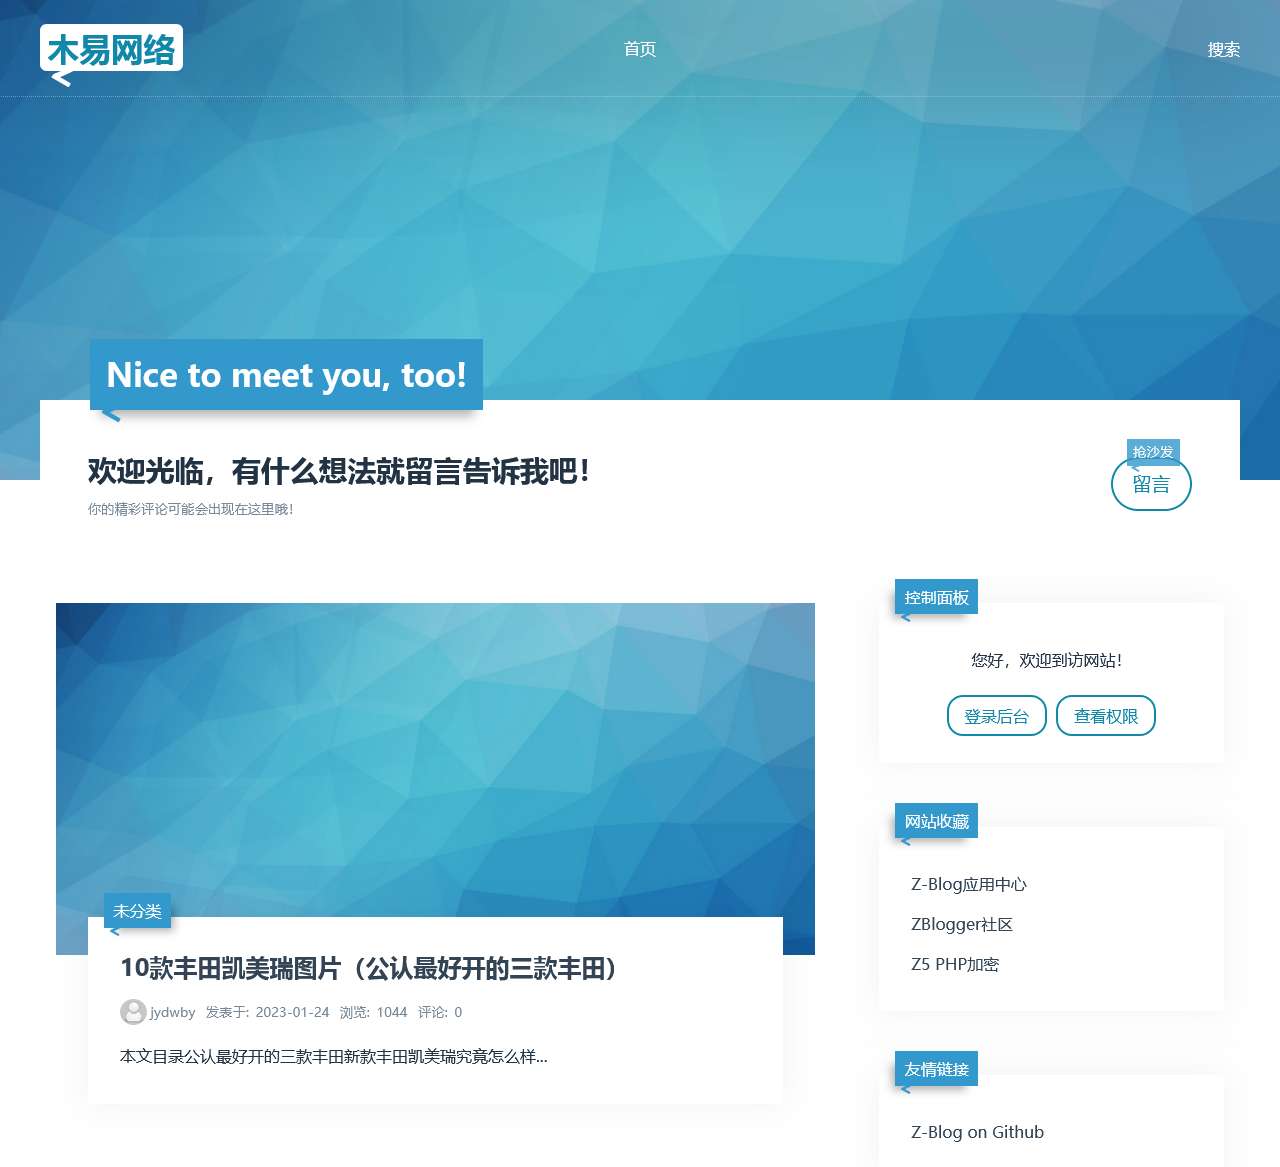Click the 友情链接 panel header

(x=936, y=1069)
